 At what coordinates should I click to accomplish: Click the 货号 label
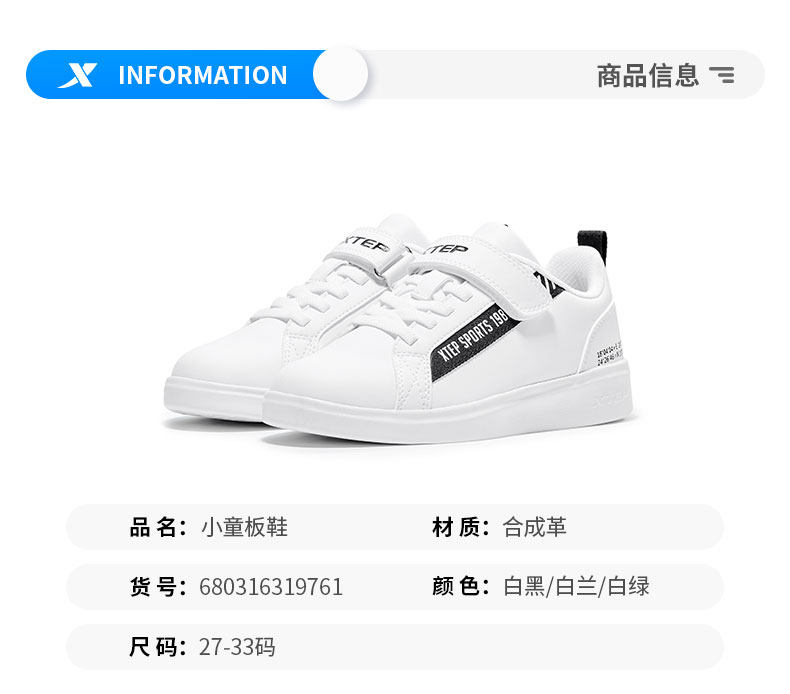(158, 587)
